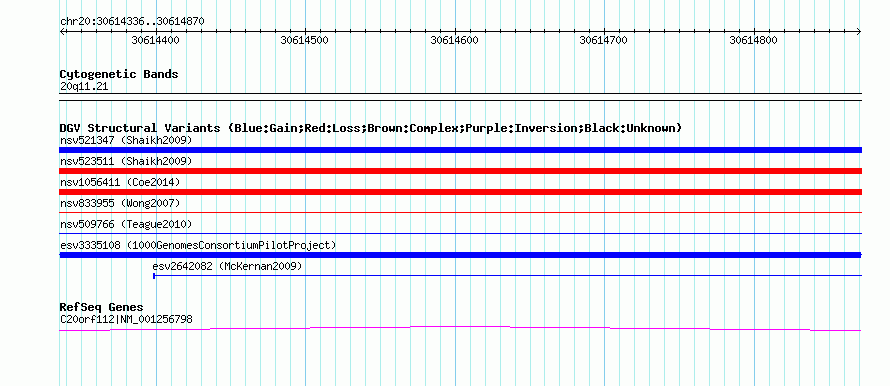Click the thin blue line for nsv509766
890x386 pixels.
coord(460,233)
